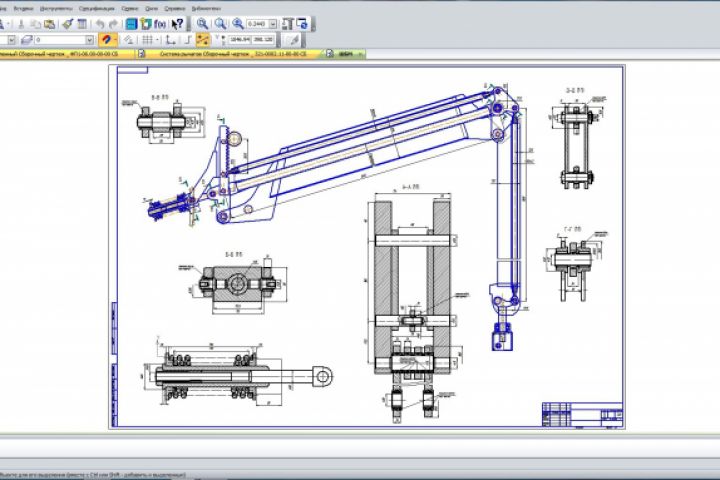The width and height of the screenshot is (720, 480).
Task: Open the Properties icon next to brush
Action: (82, 24)
